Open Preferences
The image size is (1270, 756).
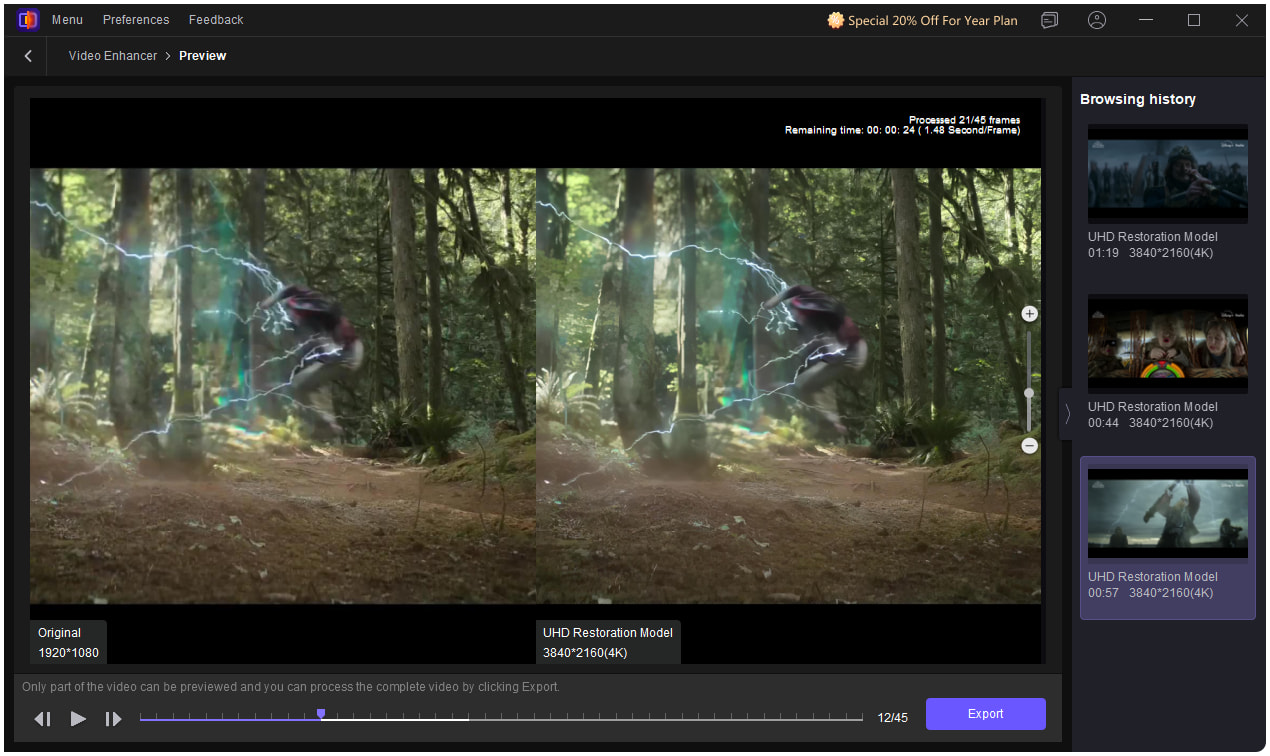[136, 20]
